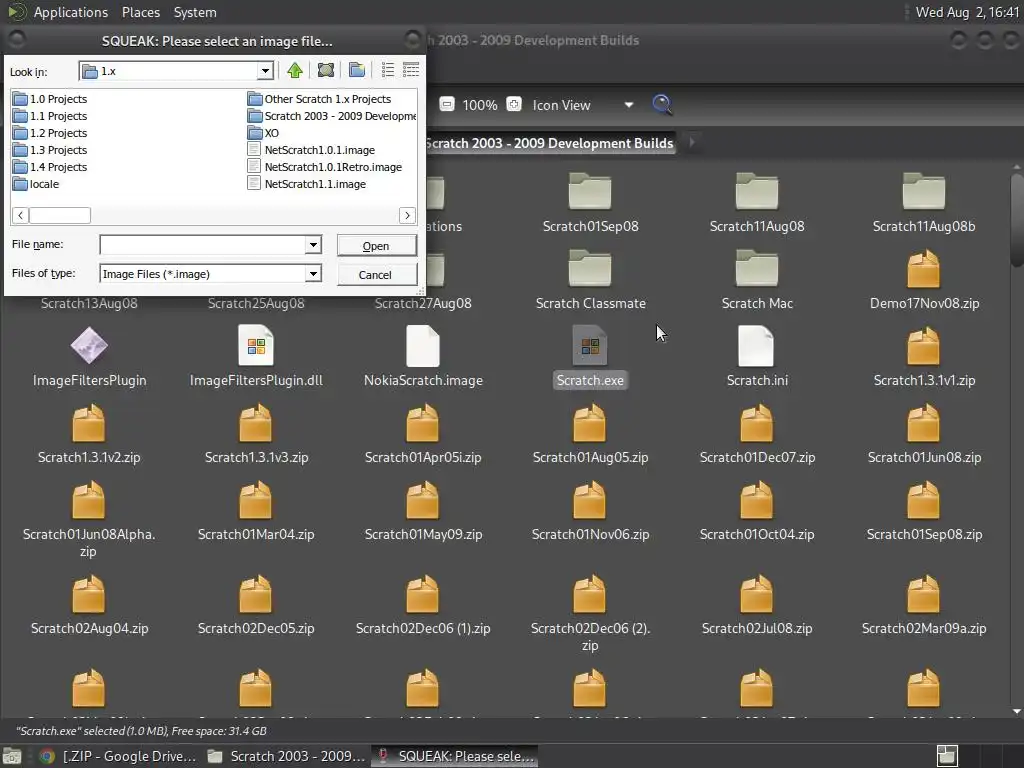The height and width of the screenshot is (768, 1024).
Task: Click the workspace switcher in bottom panel
Action: pyautogui.click(x=947, y=756)
